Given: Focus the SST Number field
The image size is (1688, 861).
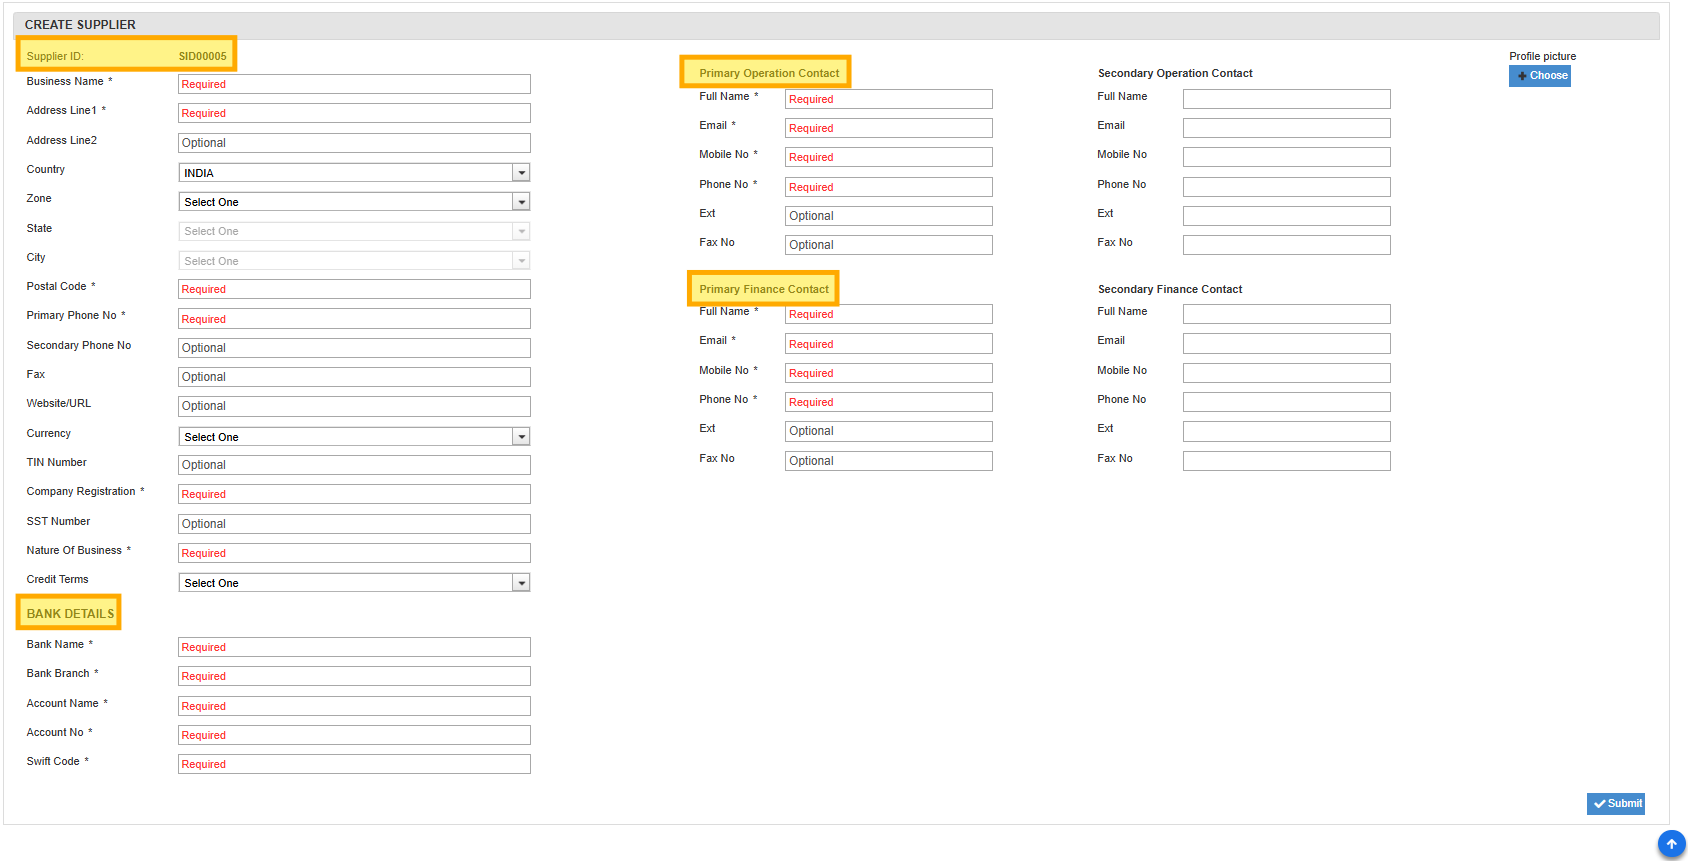Looking at the screenshot, I should [x=354, y=524].
